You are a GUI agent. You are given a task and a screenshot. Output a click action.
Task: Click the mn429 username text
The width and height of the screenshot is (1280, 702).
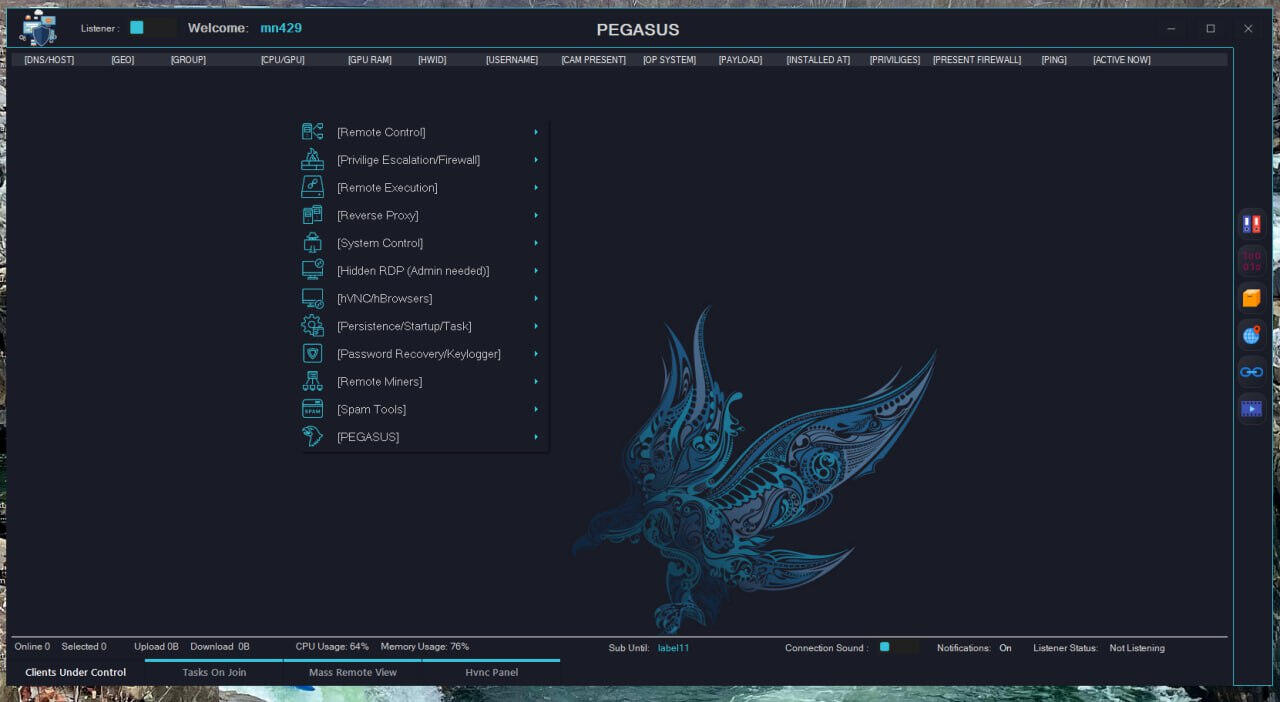click(x=281, y=28)
